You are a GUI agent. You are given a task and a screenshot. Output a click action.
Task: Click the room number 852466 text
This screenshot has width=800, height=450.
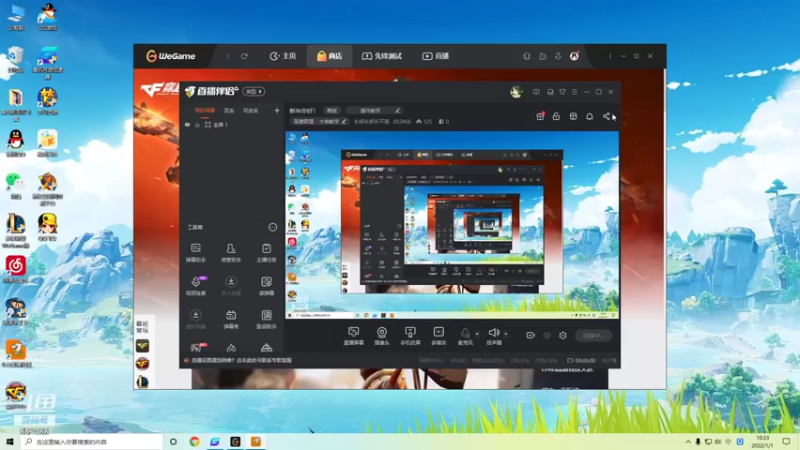pyautogui.click(x=402, y=121)
